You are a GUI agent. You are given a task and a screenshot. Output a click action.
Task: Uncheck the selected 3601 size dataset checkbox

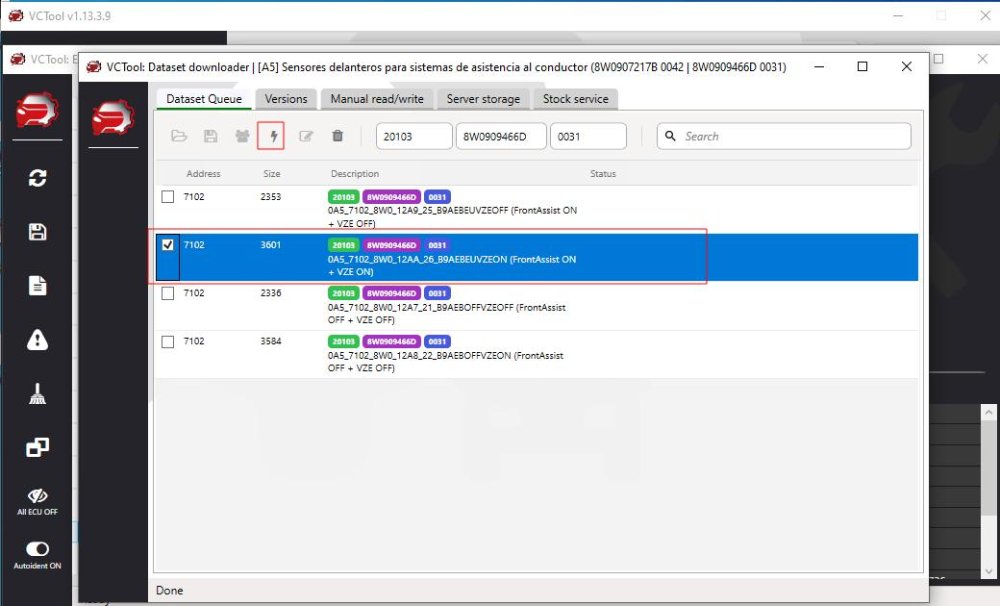click(168, 245)
